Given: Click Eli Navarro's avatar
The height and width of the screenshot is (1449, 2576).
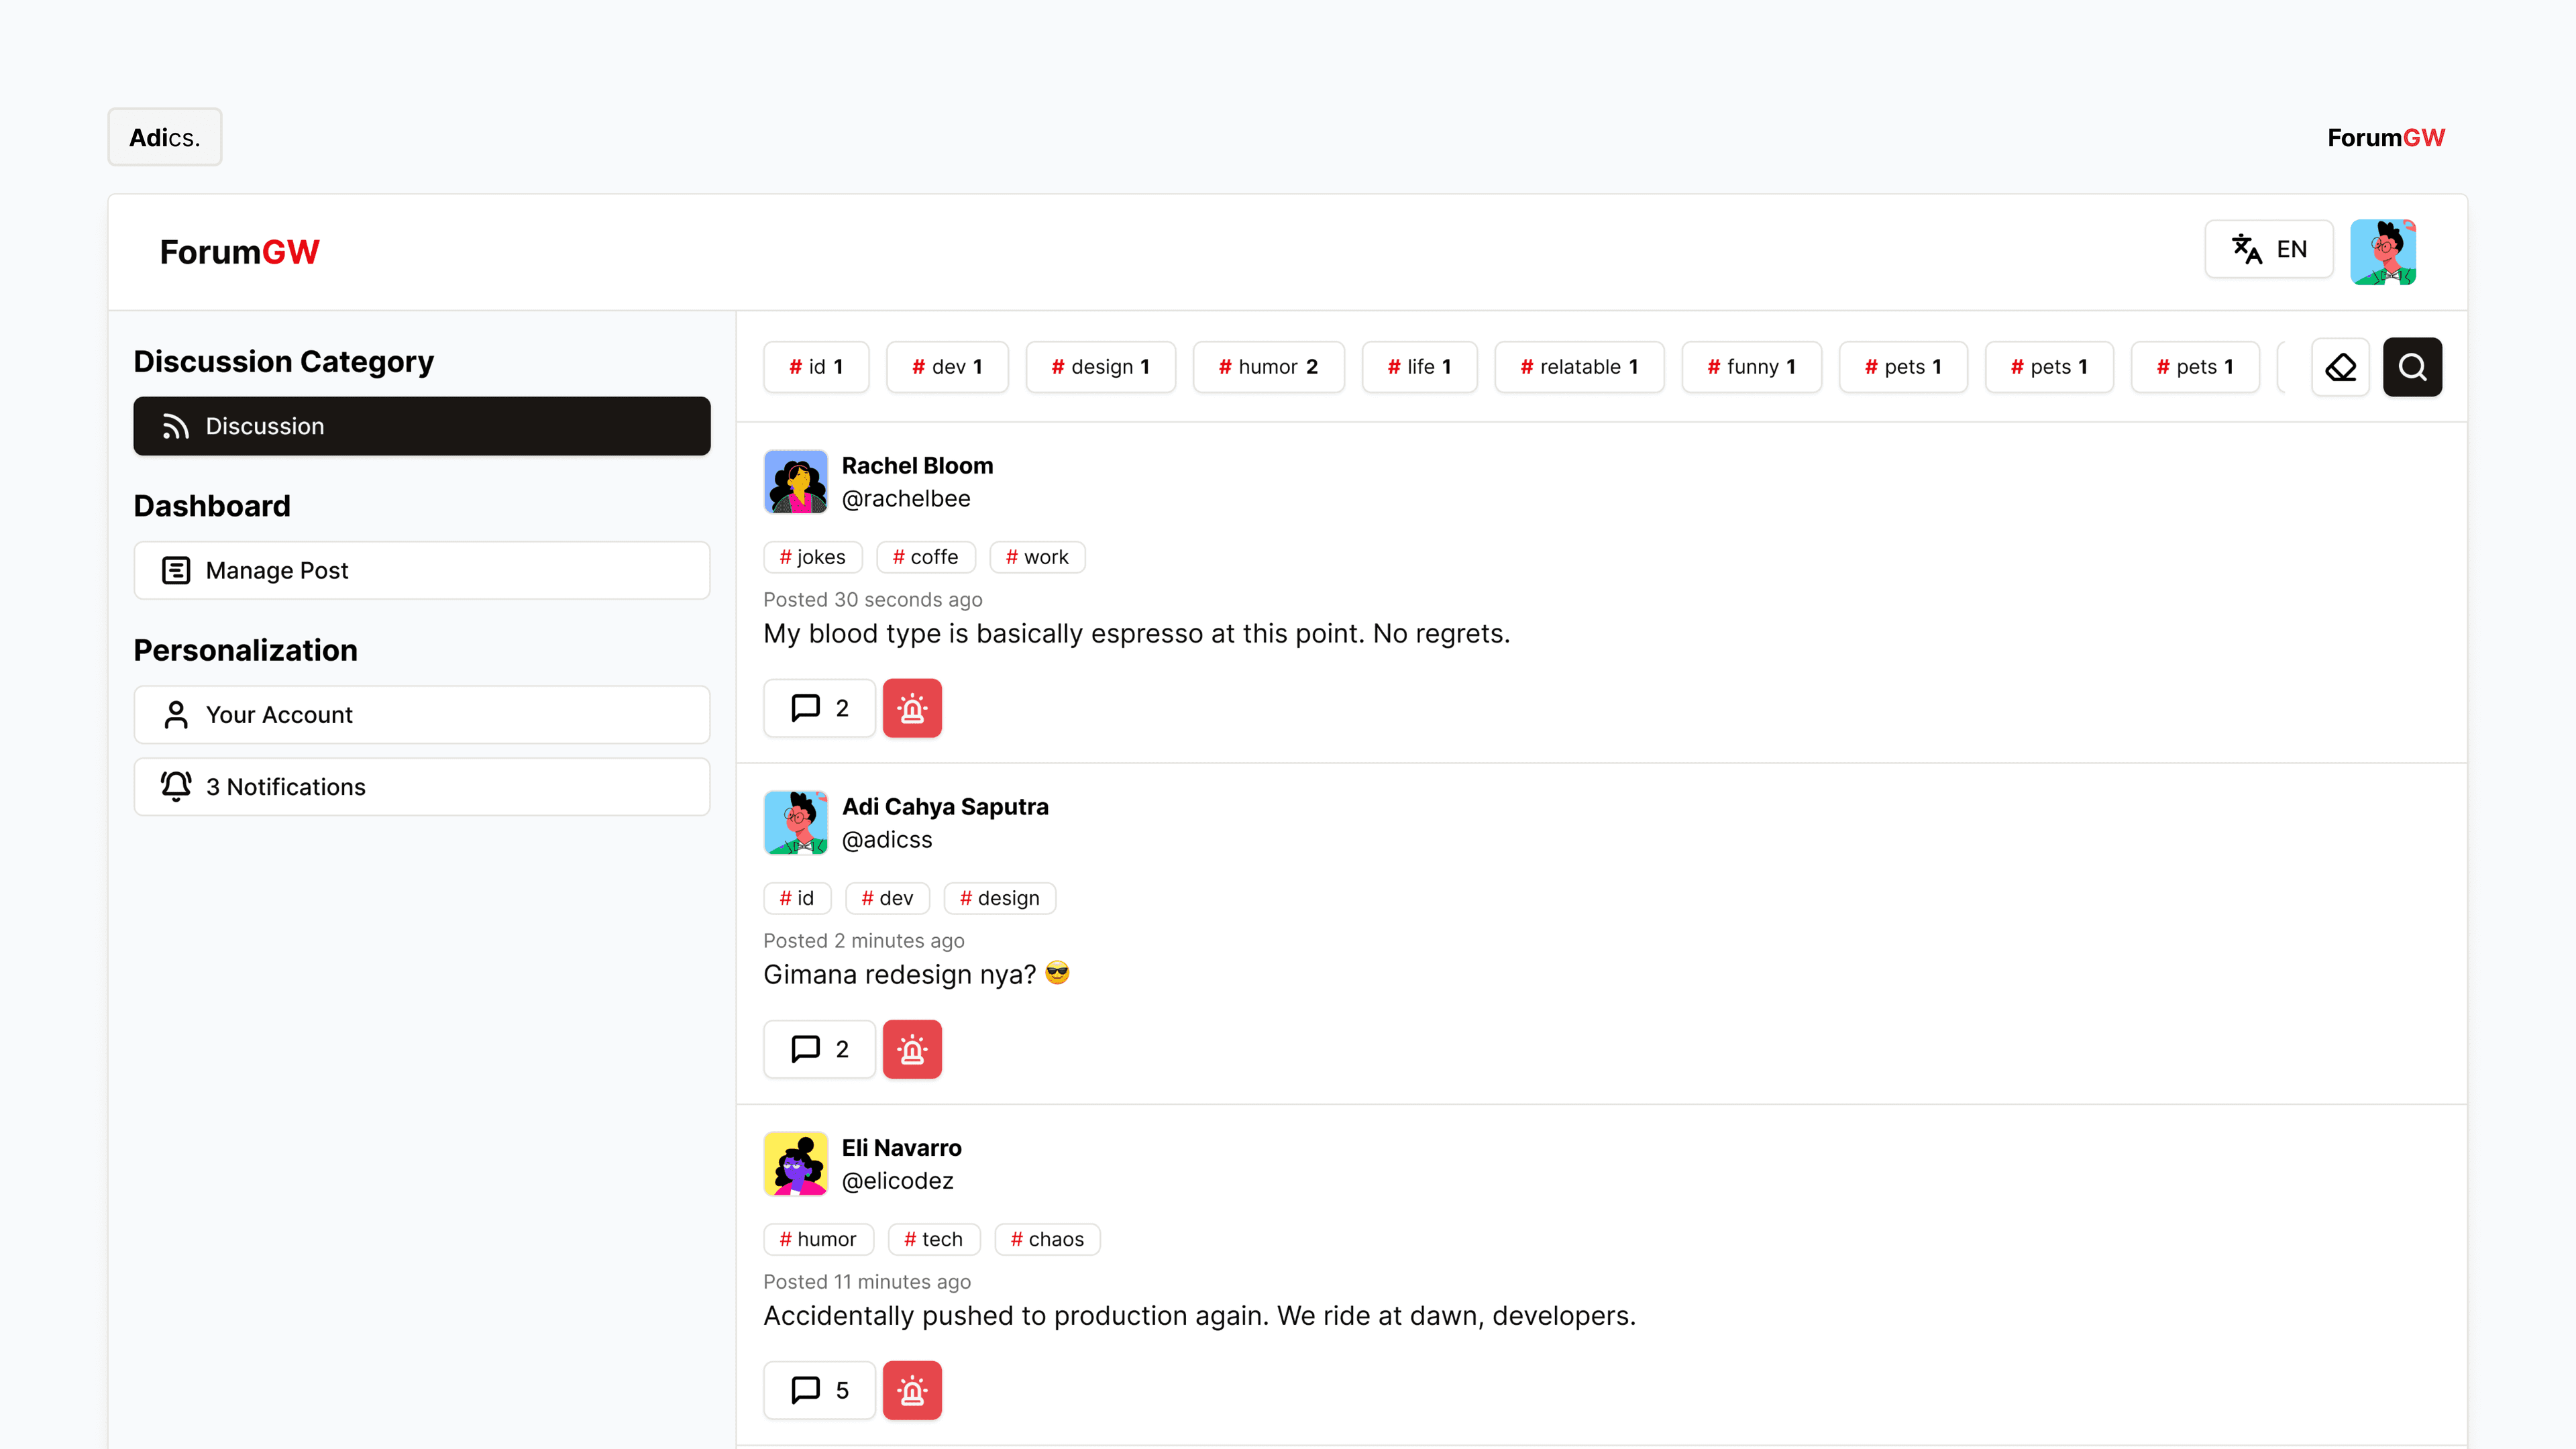Looking at the screenshot, I should tap(796, 1164).
